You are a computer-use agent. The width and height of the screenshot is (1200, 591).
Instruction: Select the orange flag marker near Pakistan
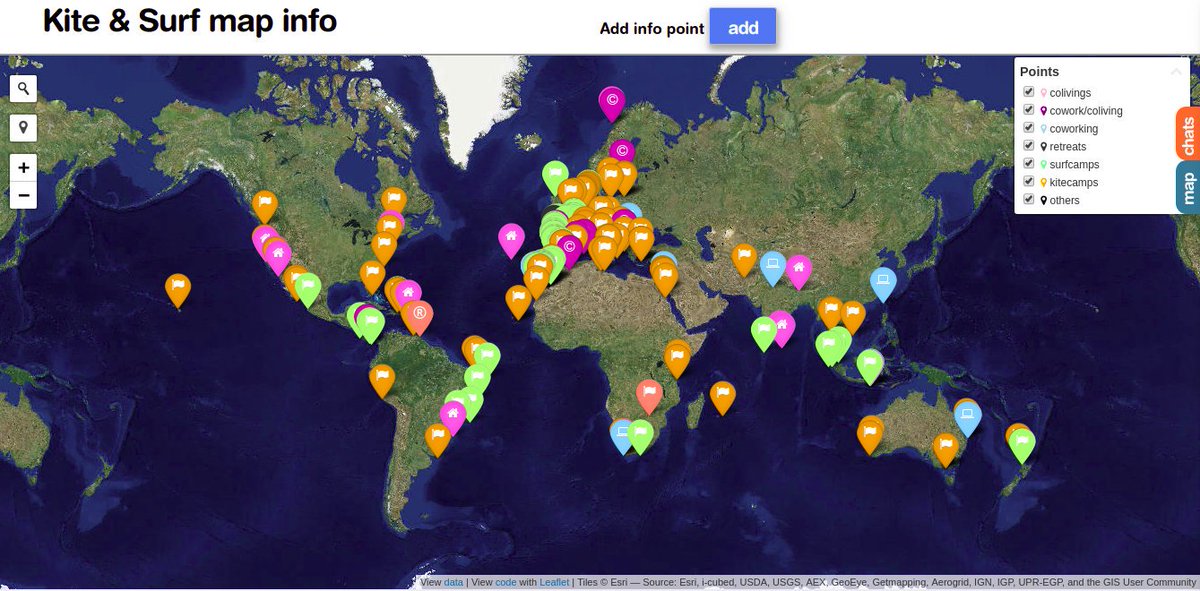point(743,261)
